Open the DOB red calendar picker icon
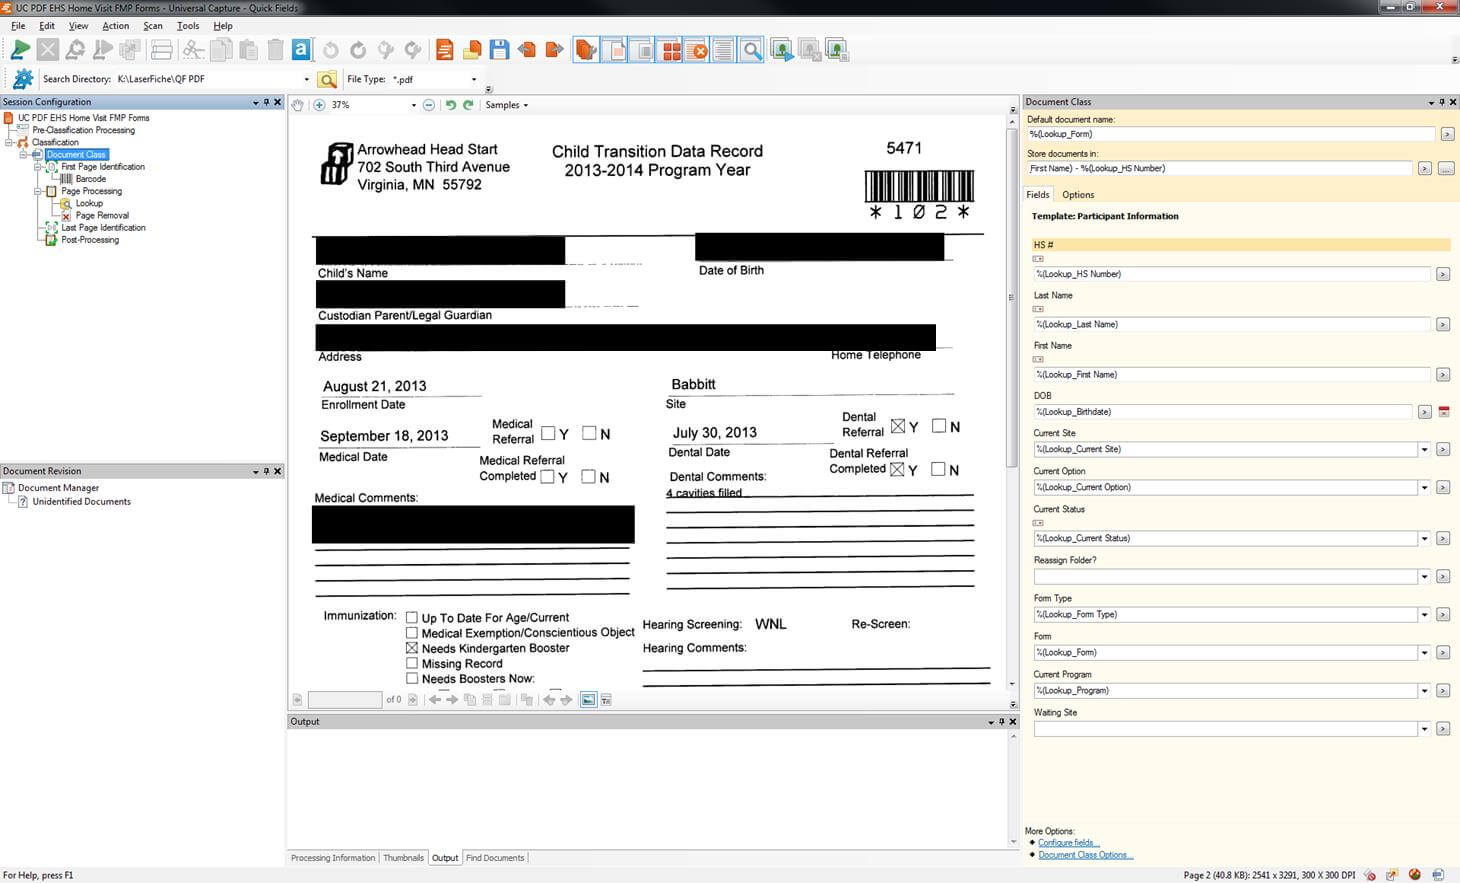 coord(1443,412)
